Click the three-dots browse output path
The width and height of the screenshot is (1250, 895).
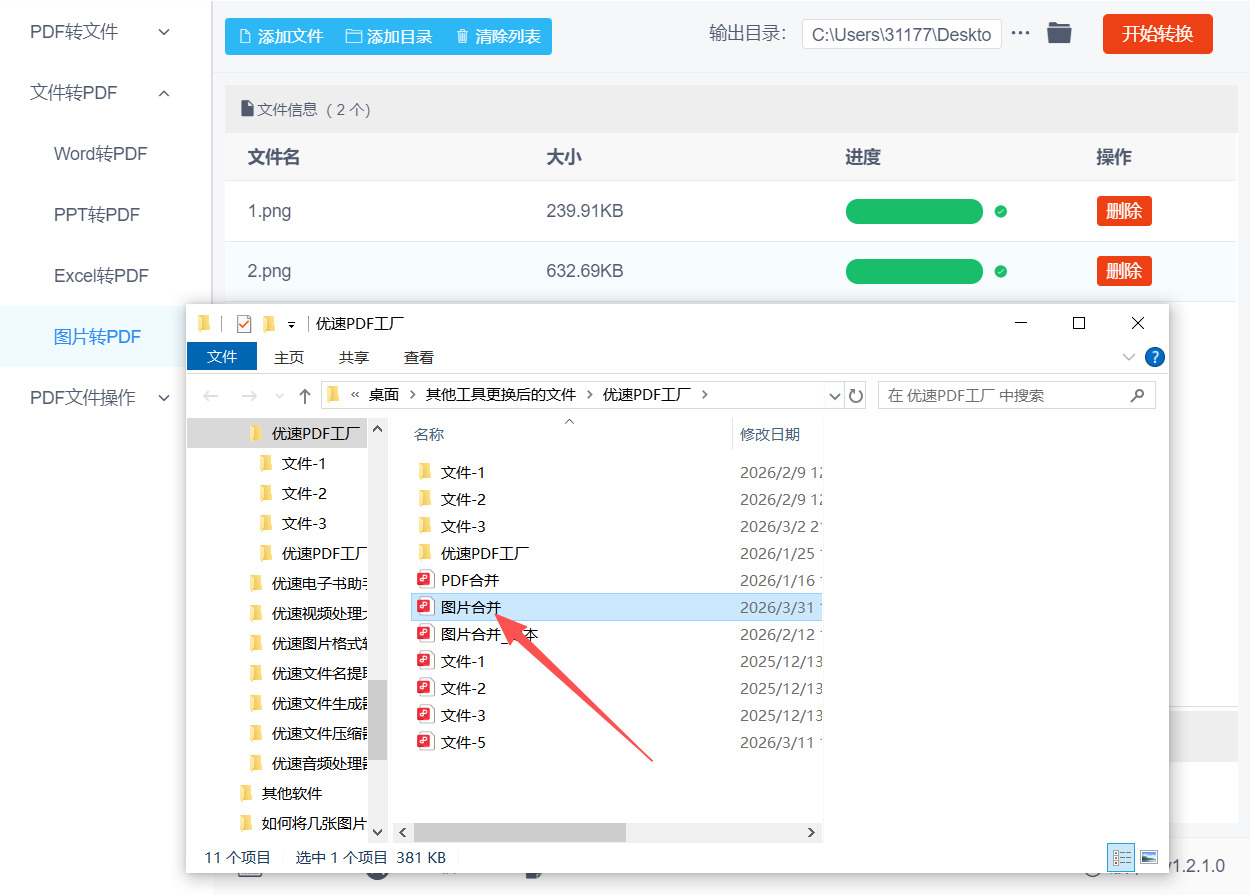1020,33
